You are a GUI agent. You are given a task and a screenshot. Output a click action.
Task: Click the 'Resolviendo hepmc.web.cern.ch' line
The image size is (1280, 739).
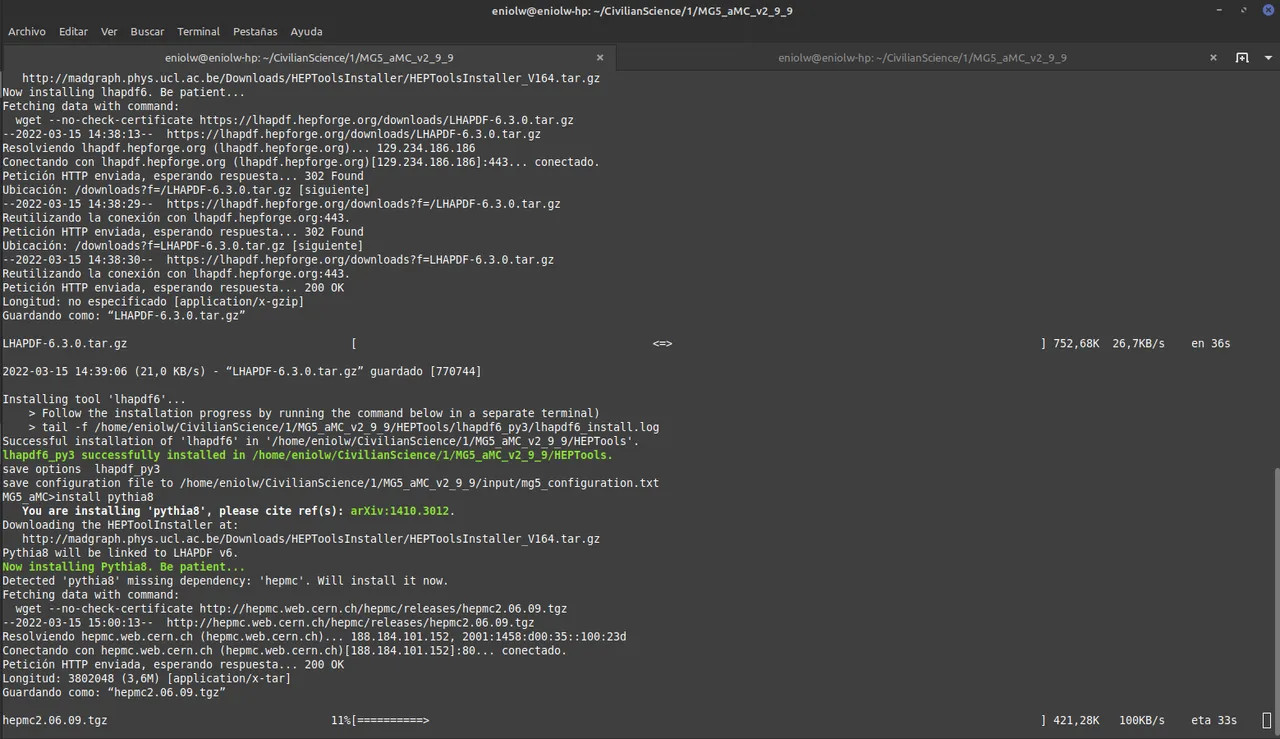pyautogui.click(x=314, y=637)
